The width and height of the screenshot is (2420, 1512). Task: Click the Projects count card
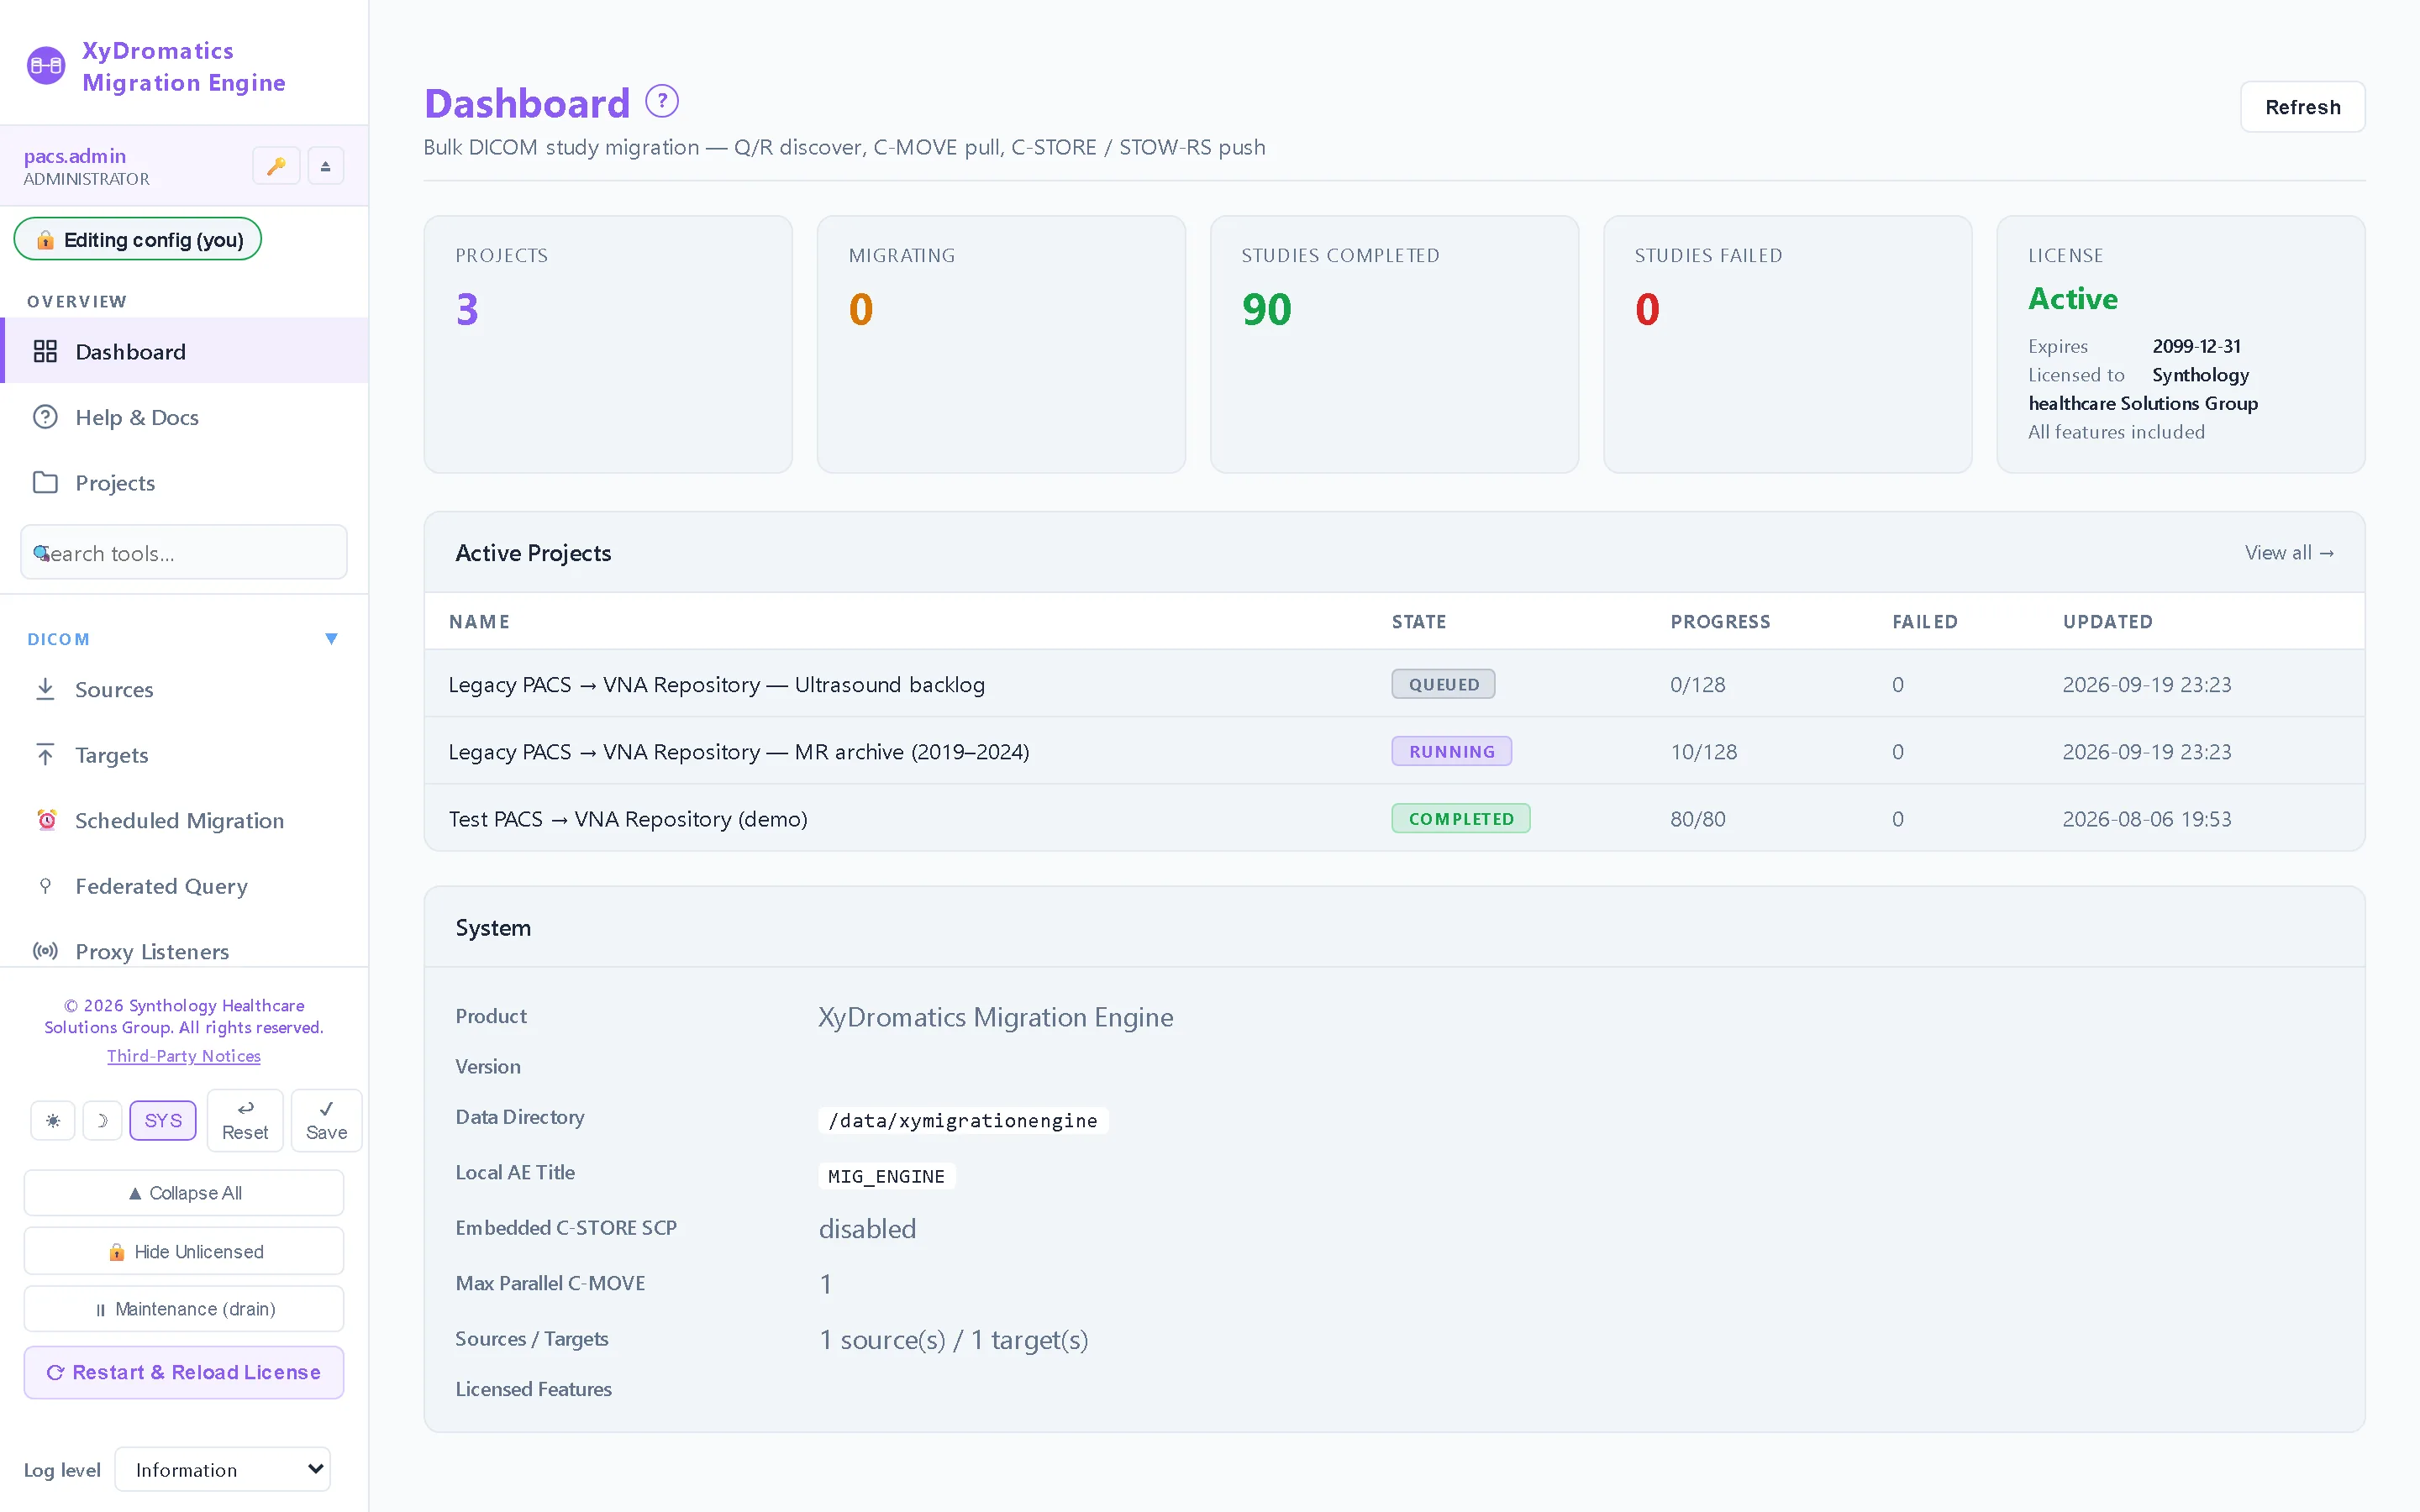(x=608, y=344)
